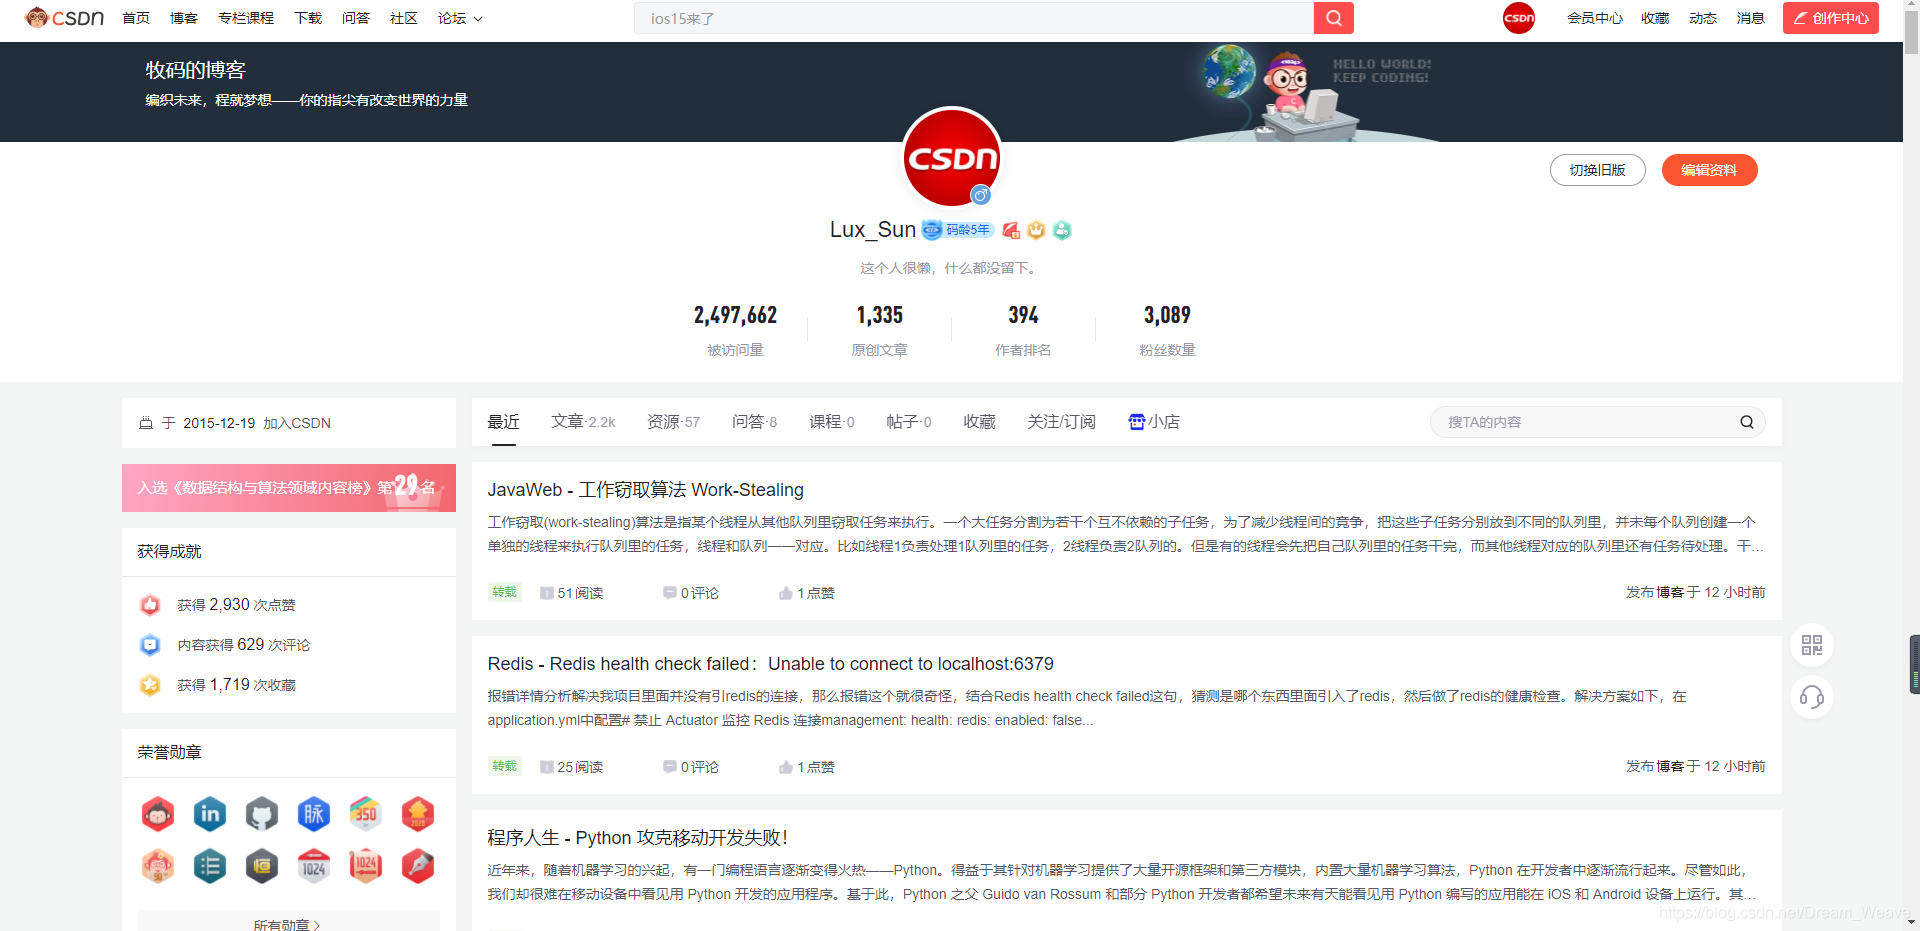This screenshot has width=1920, height=931.
Task: Open 动态 in the navbar
Action: [1703, 18]
